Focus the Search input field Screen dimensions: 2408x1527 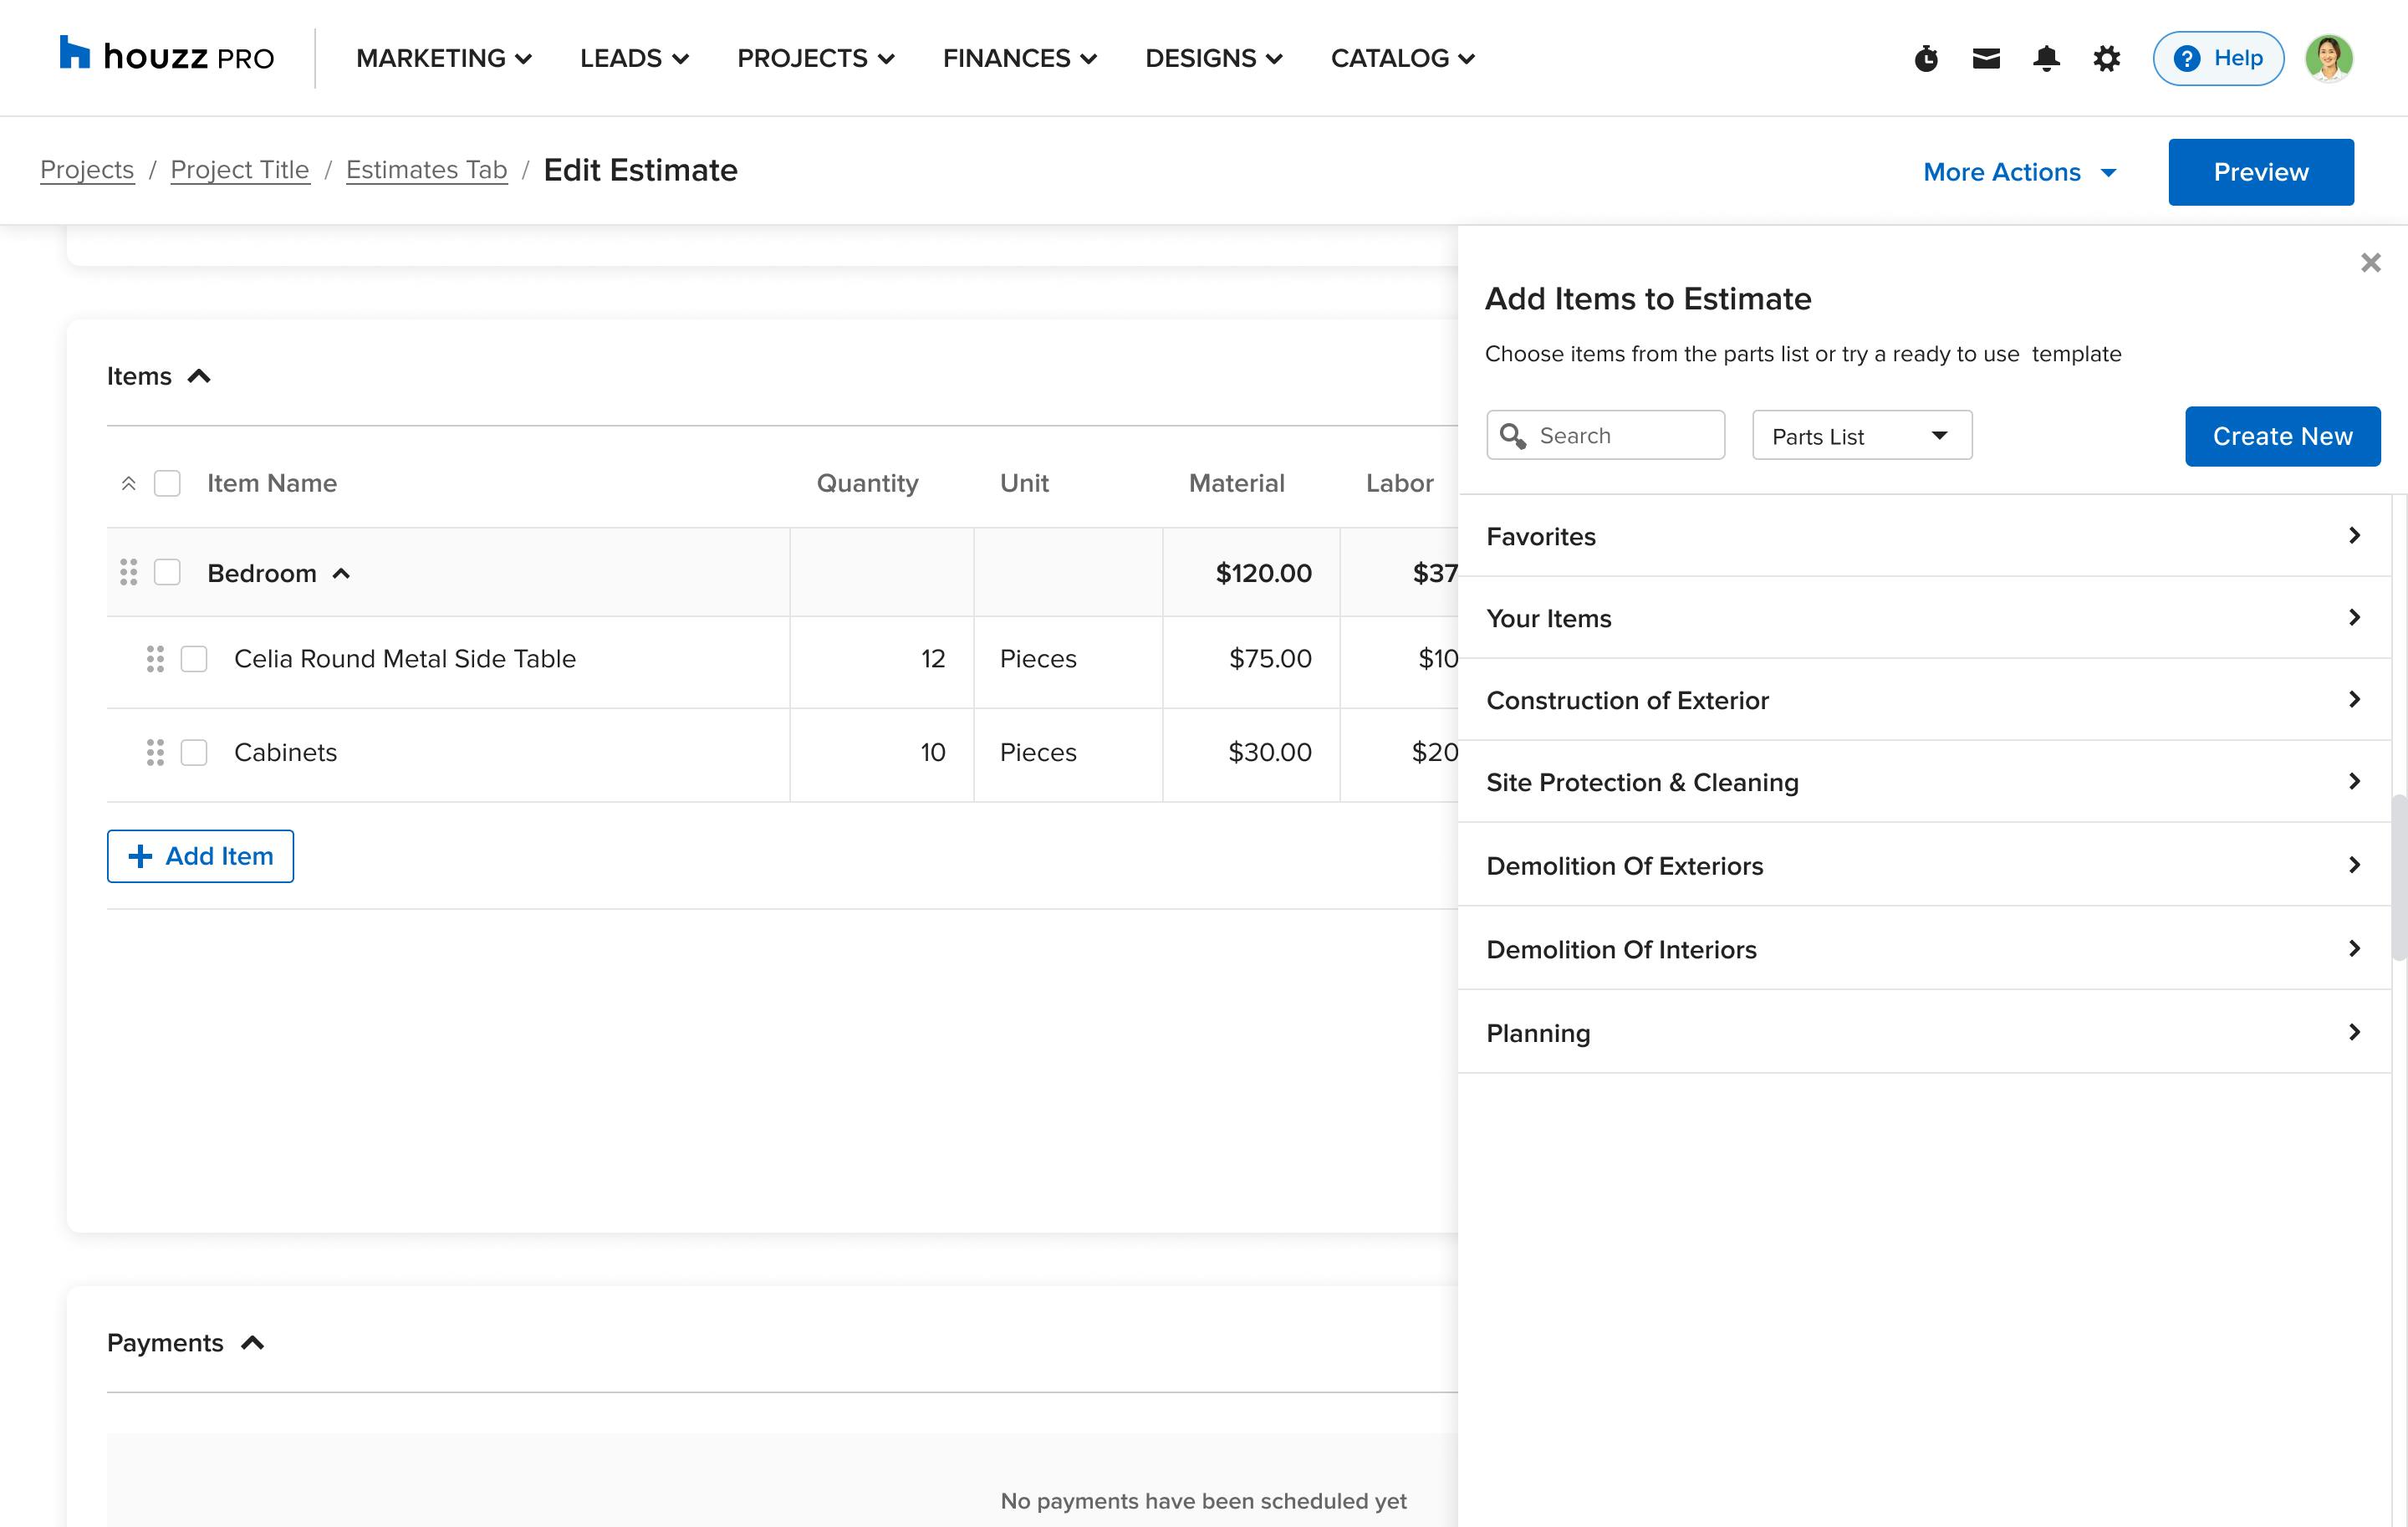point(1605,436)
